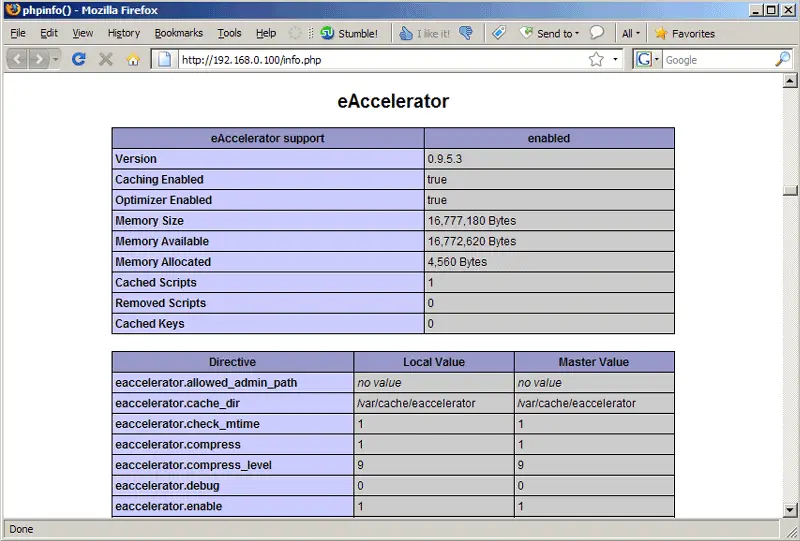This screenshot has width=800, height=541.
Task: Open the Tools menu
Action: click(x=229, y=33)
